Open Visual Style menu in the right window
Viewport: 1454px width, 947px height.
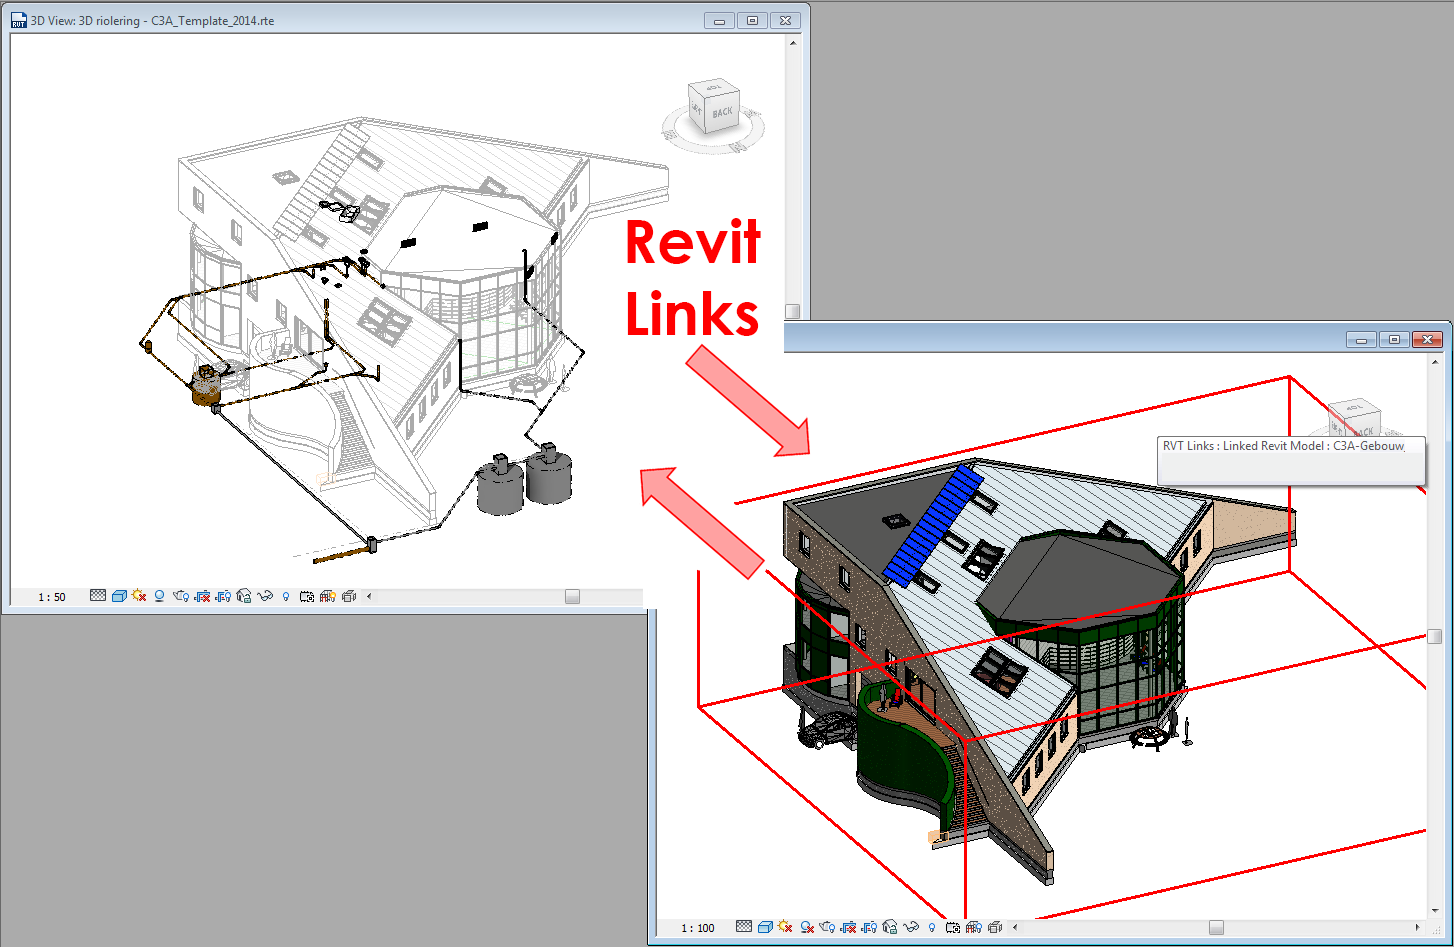[x=765, y=927]
